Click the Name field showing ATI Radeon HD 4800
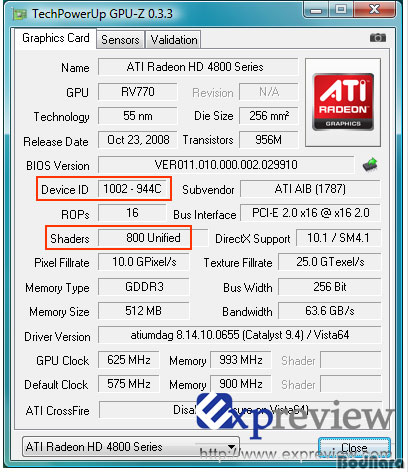 tap(198, 67)
